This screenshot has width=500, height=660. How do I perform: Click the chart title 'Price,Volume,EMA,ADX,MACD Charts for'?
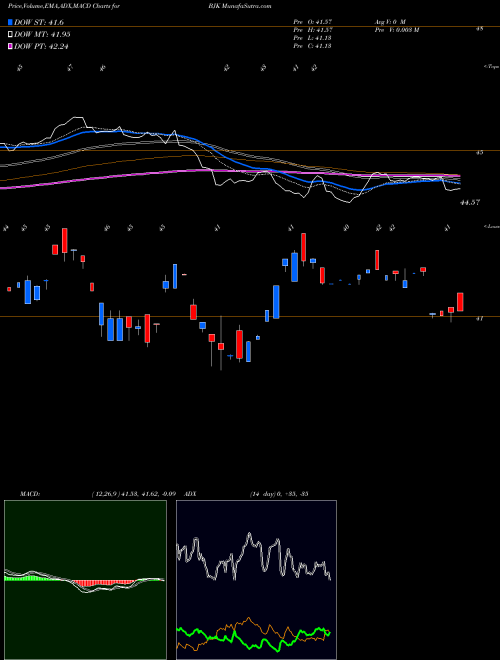tap(66, 6)
